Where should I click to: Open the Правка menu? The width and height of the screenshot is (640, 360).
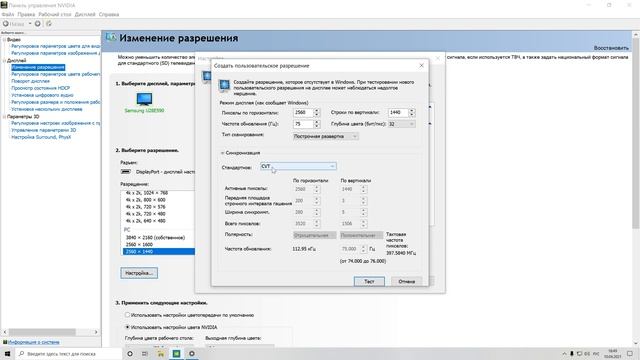[26, 14]
